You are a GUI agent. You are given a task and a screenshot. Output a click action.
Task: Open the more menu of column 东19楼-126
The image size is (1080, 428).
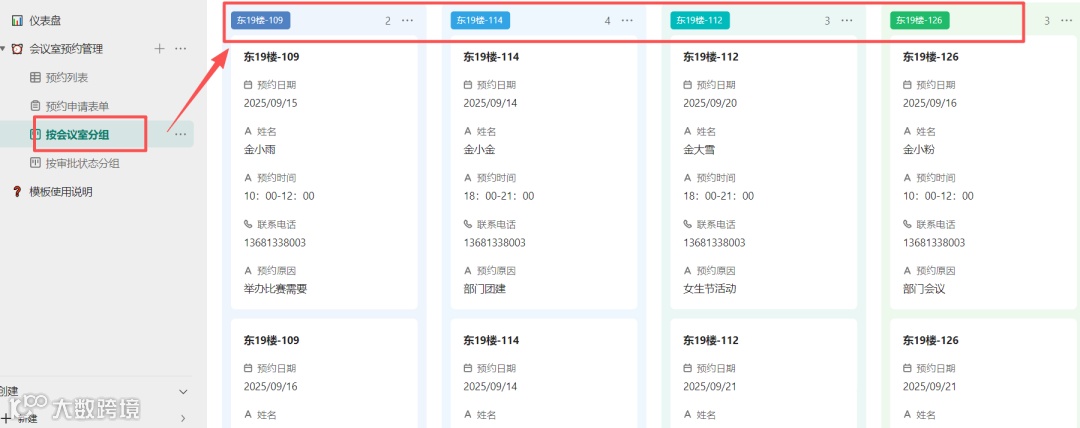[1066, 21]
